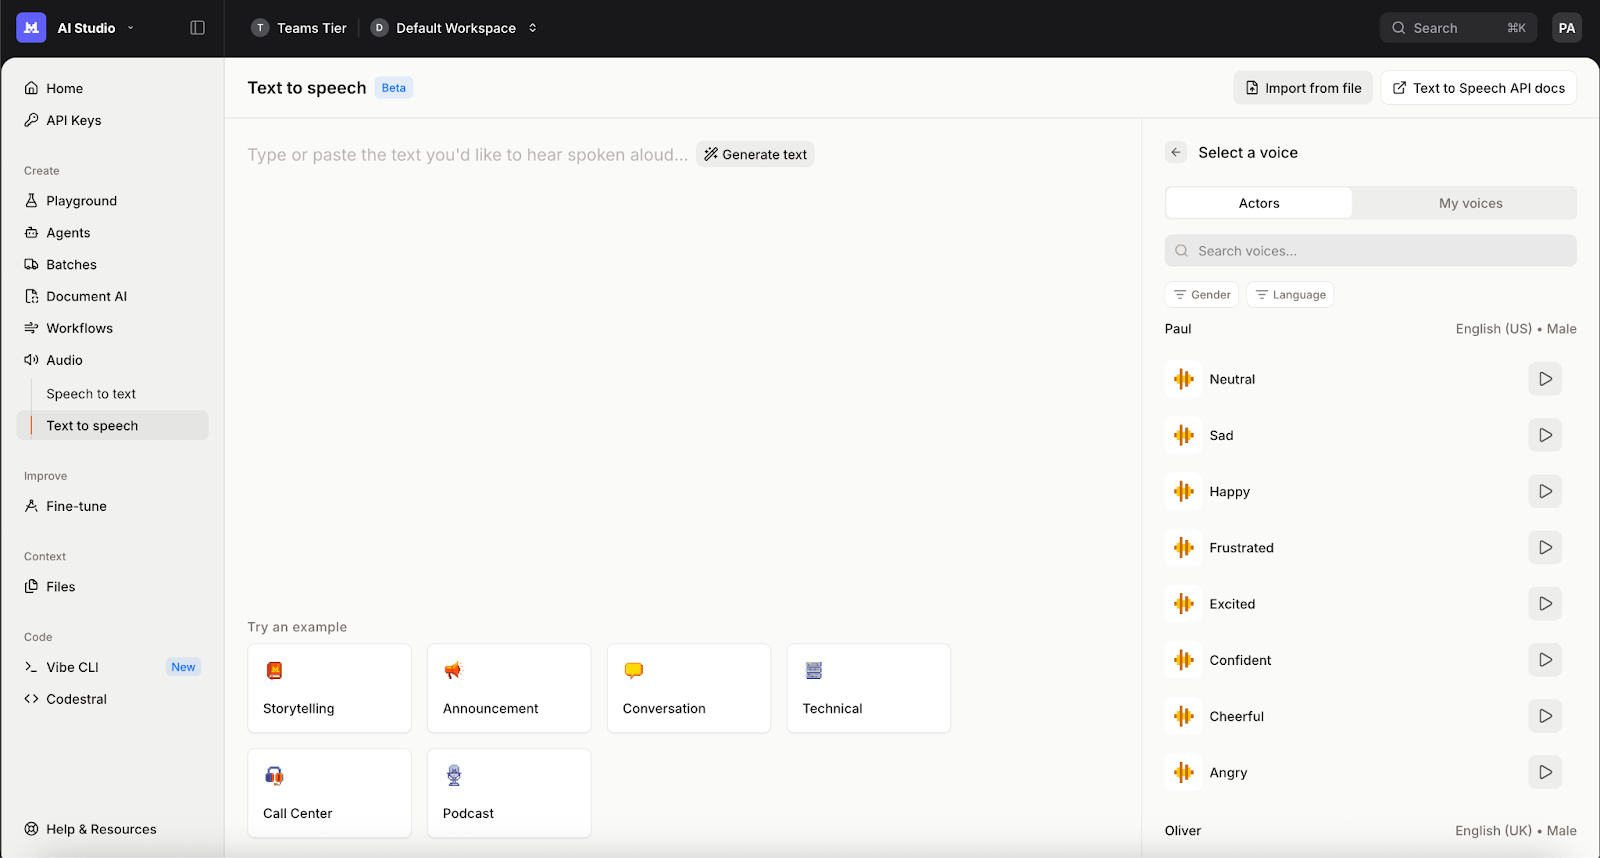The image size is (1600, 858).
Task: Click the Announcement megaphone icon
Action: point(453,671)
